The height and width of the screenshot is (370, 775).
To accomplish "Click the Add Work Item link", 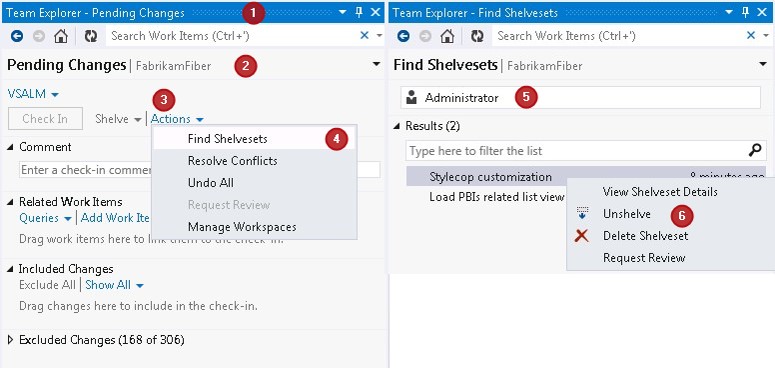I will pos(116,218).
